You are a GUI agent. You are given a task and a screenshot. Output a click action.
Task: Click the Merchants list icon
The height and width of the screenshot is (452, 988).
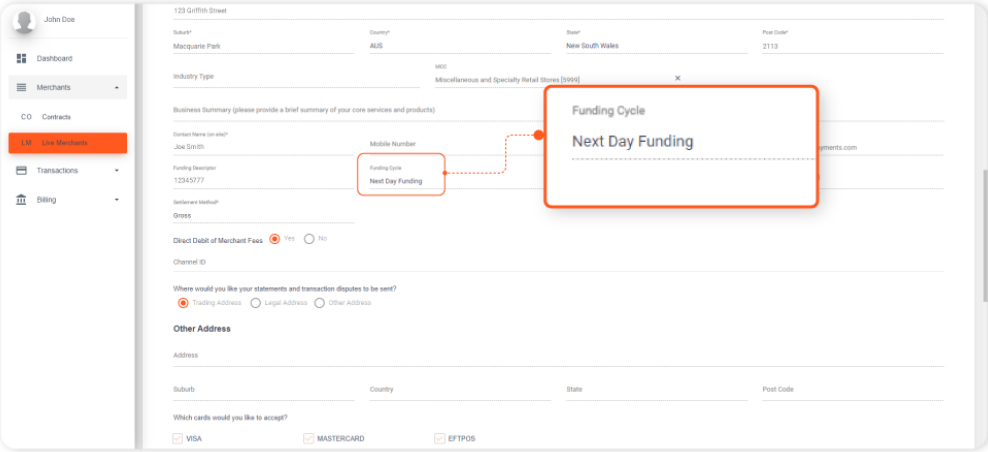[x=21, y=88]
